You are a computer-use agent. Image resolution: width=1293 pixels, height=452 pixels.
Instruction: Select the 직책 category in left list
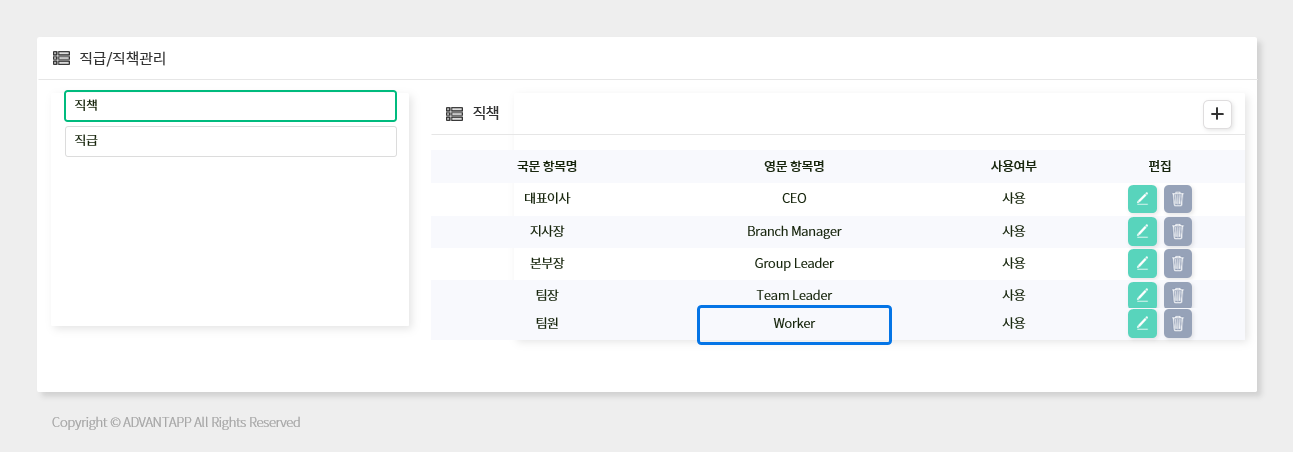tap(230, 105)
